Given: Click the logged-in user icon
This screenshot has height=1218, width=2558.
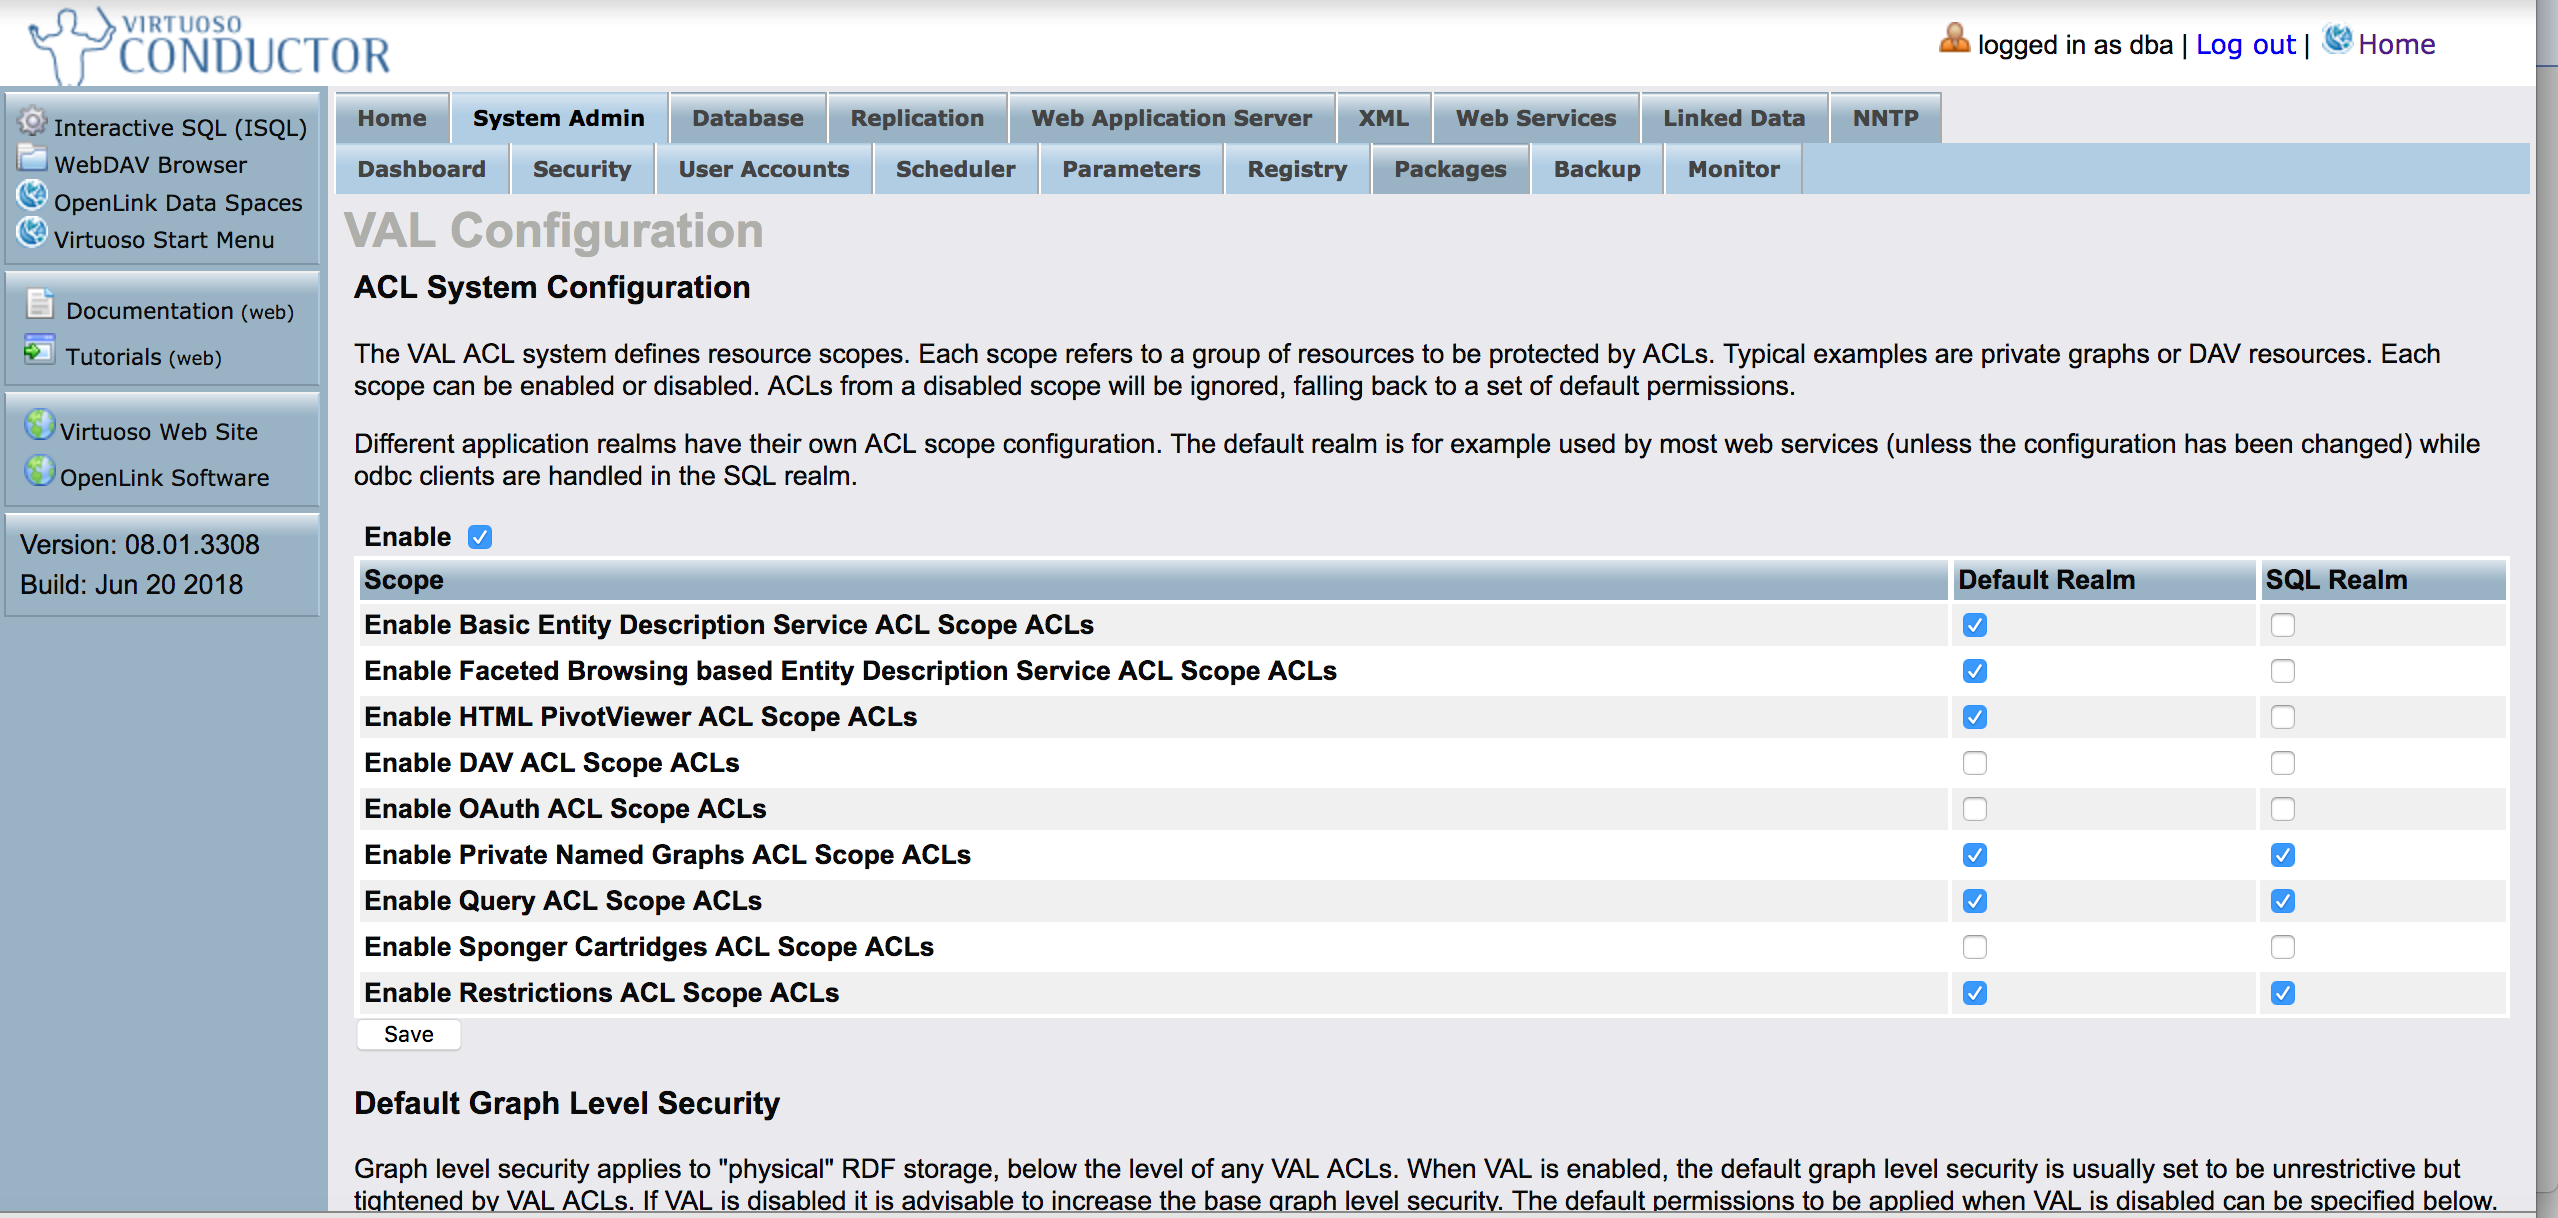Looking at the screenshot, I should coord(1954,40).
